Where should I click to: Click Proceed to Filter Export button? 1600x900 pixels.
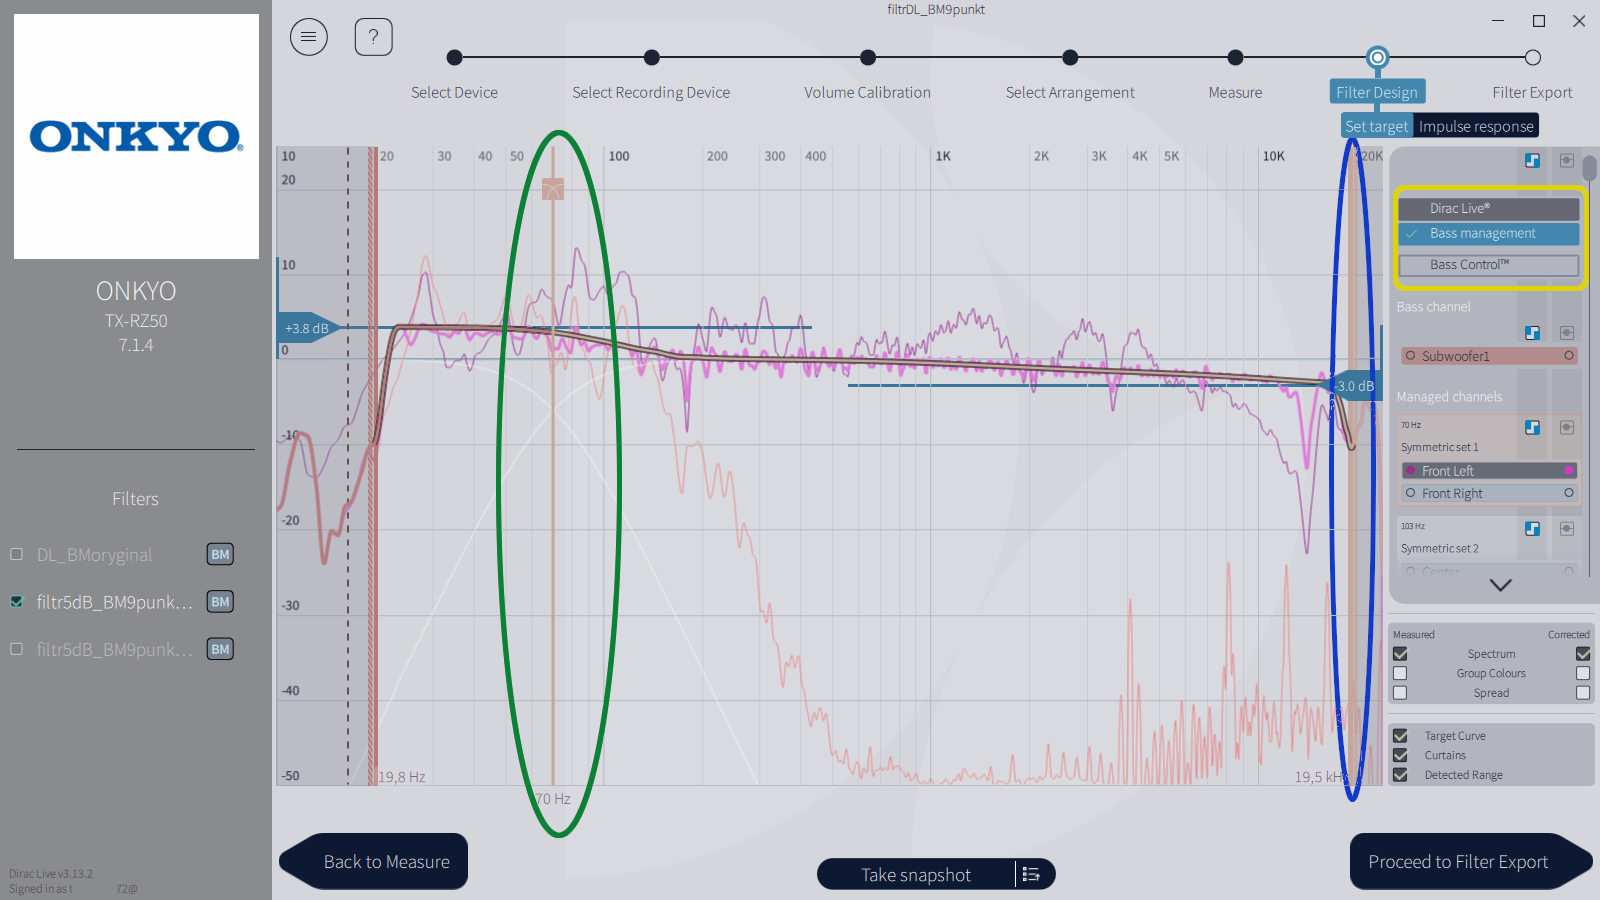[1471, 861]
